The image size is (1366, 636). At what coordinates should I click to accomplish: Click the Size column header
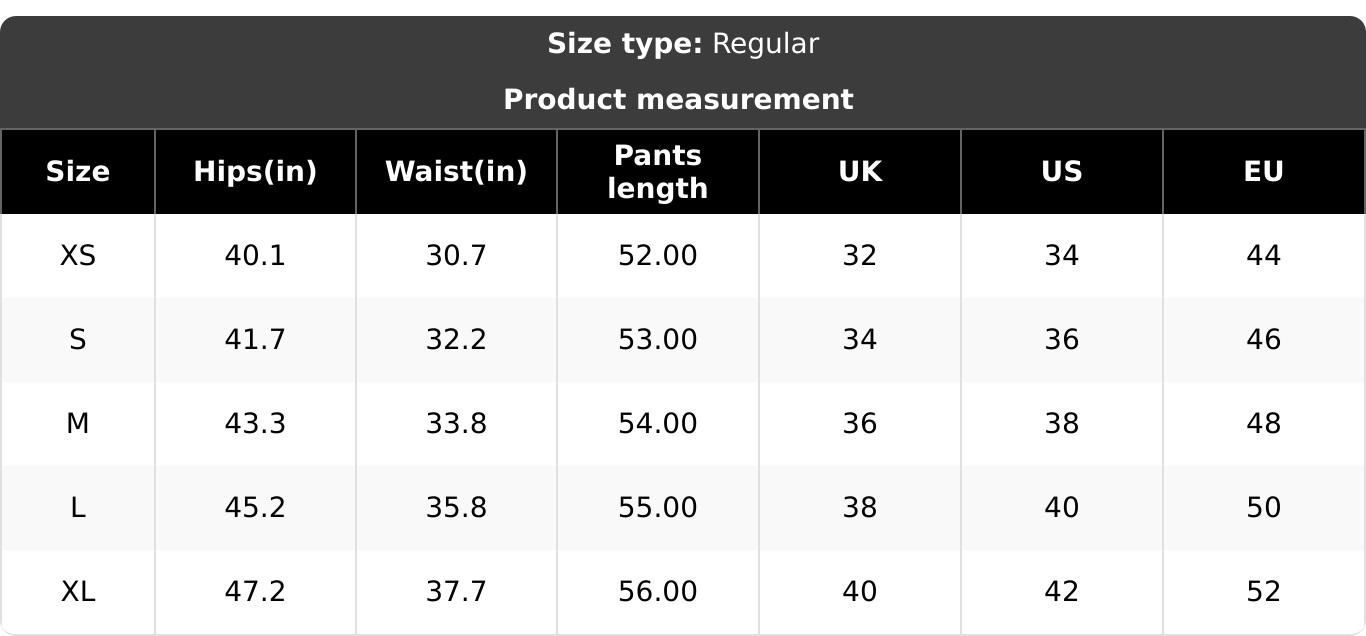tap(78, 172)
